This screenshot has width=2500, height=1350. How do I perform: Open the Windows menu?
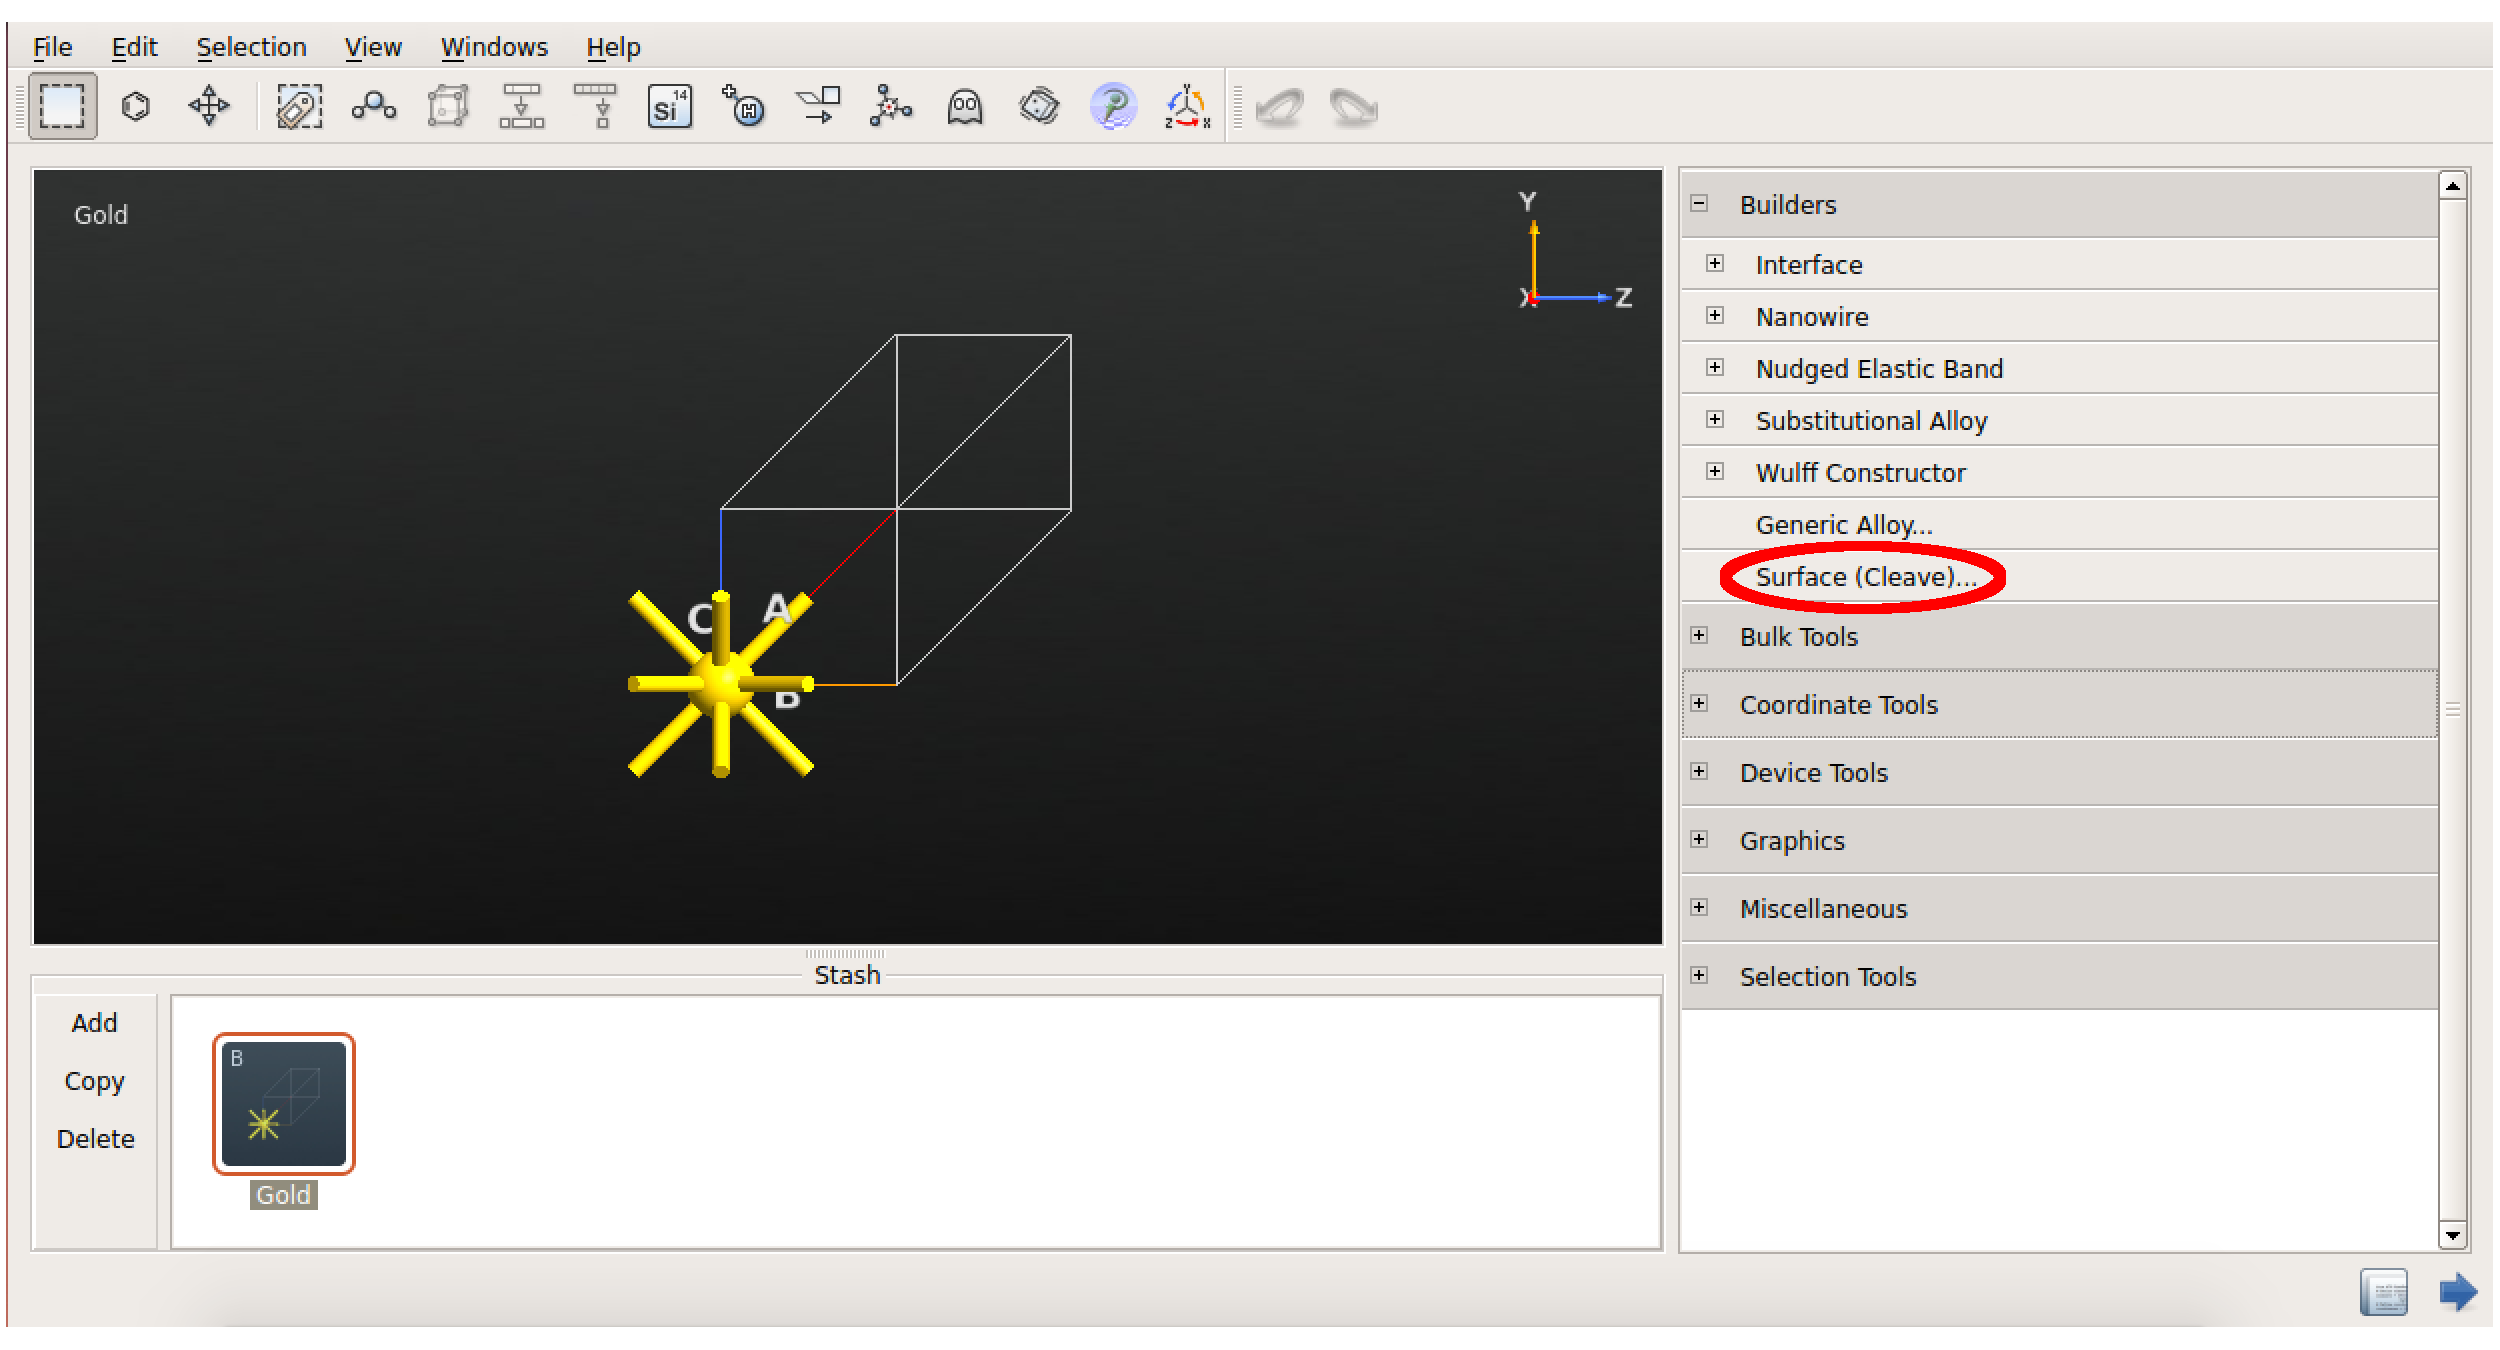(494, 47)
